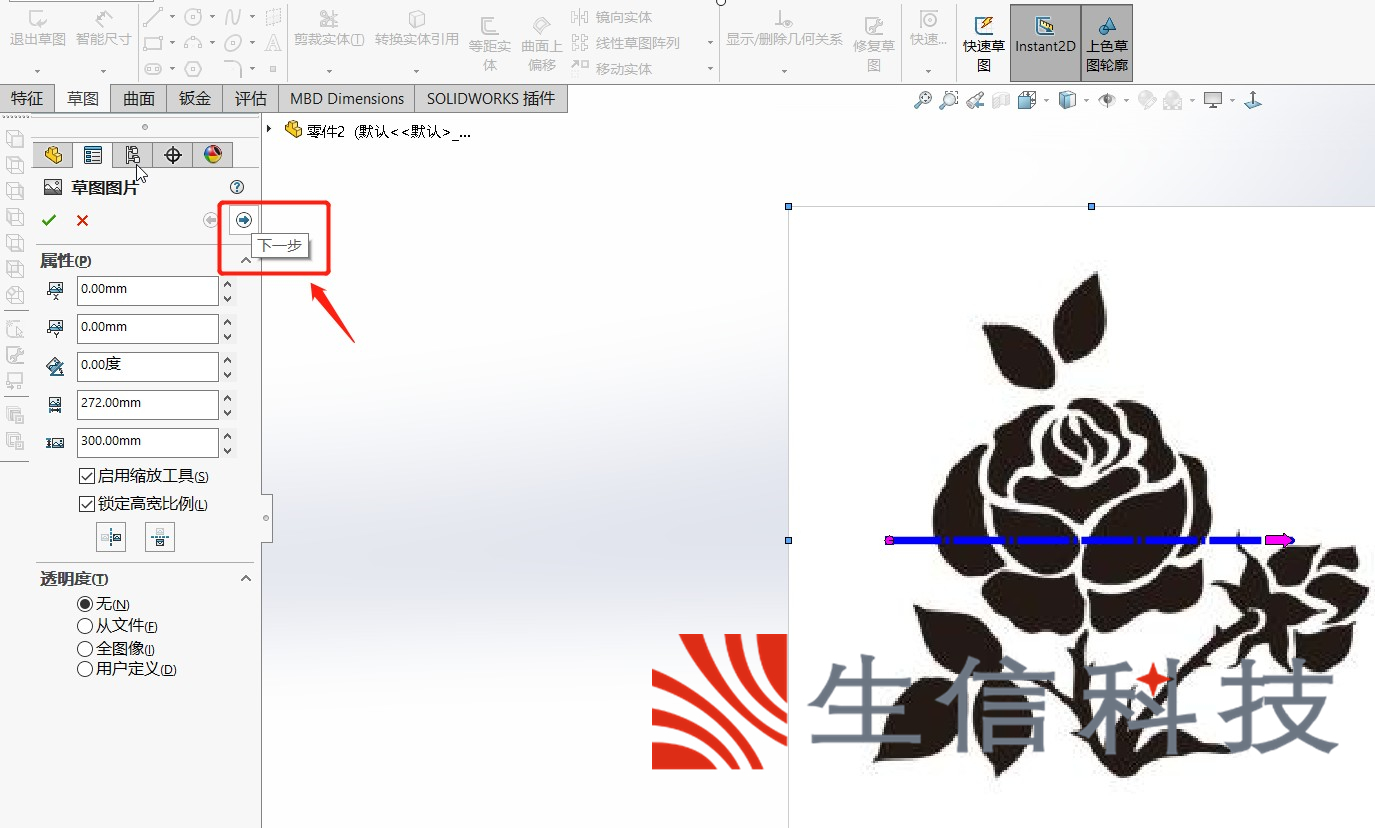
Task: Click the blue scale tool line
Action: pos(1075,541)
